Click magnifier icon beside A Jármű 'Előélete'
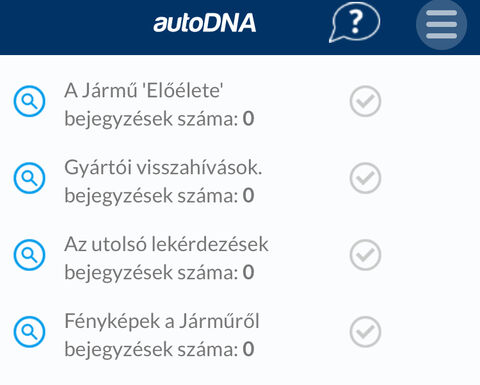Viewport: 480px width, 385px height. [29, 101]
